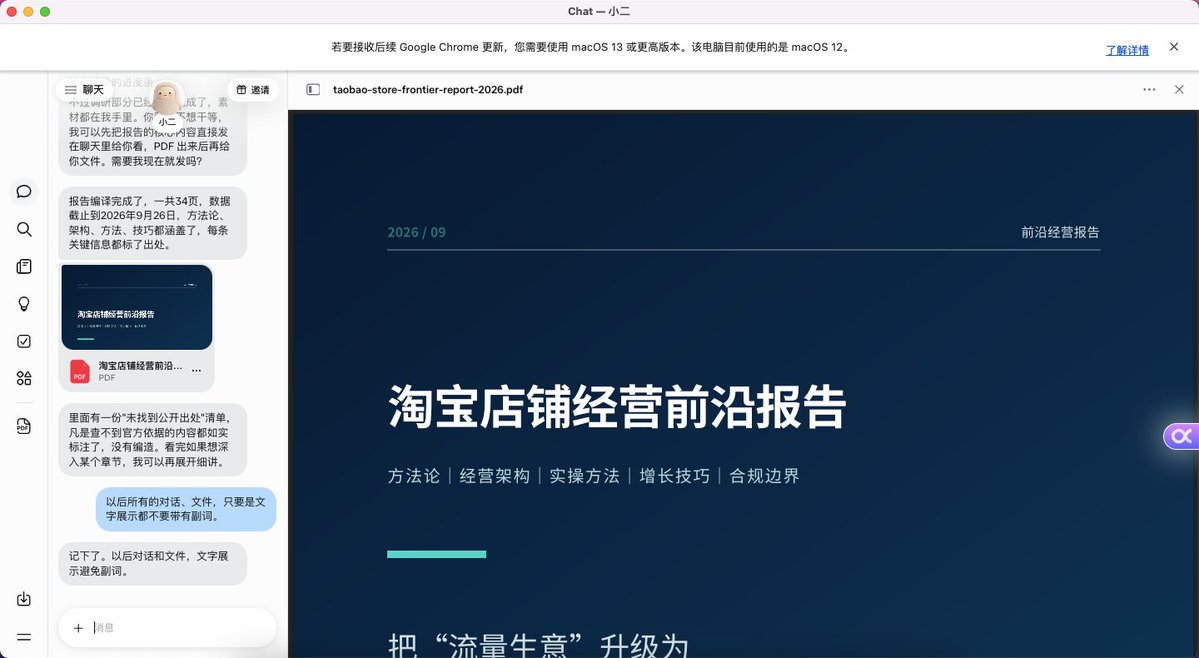The width and height of the screenshot is (1199, 658).
Task: Toggle the PDF viewer sidebar panel icon
Action: pos(313,89)
